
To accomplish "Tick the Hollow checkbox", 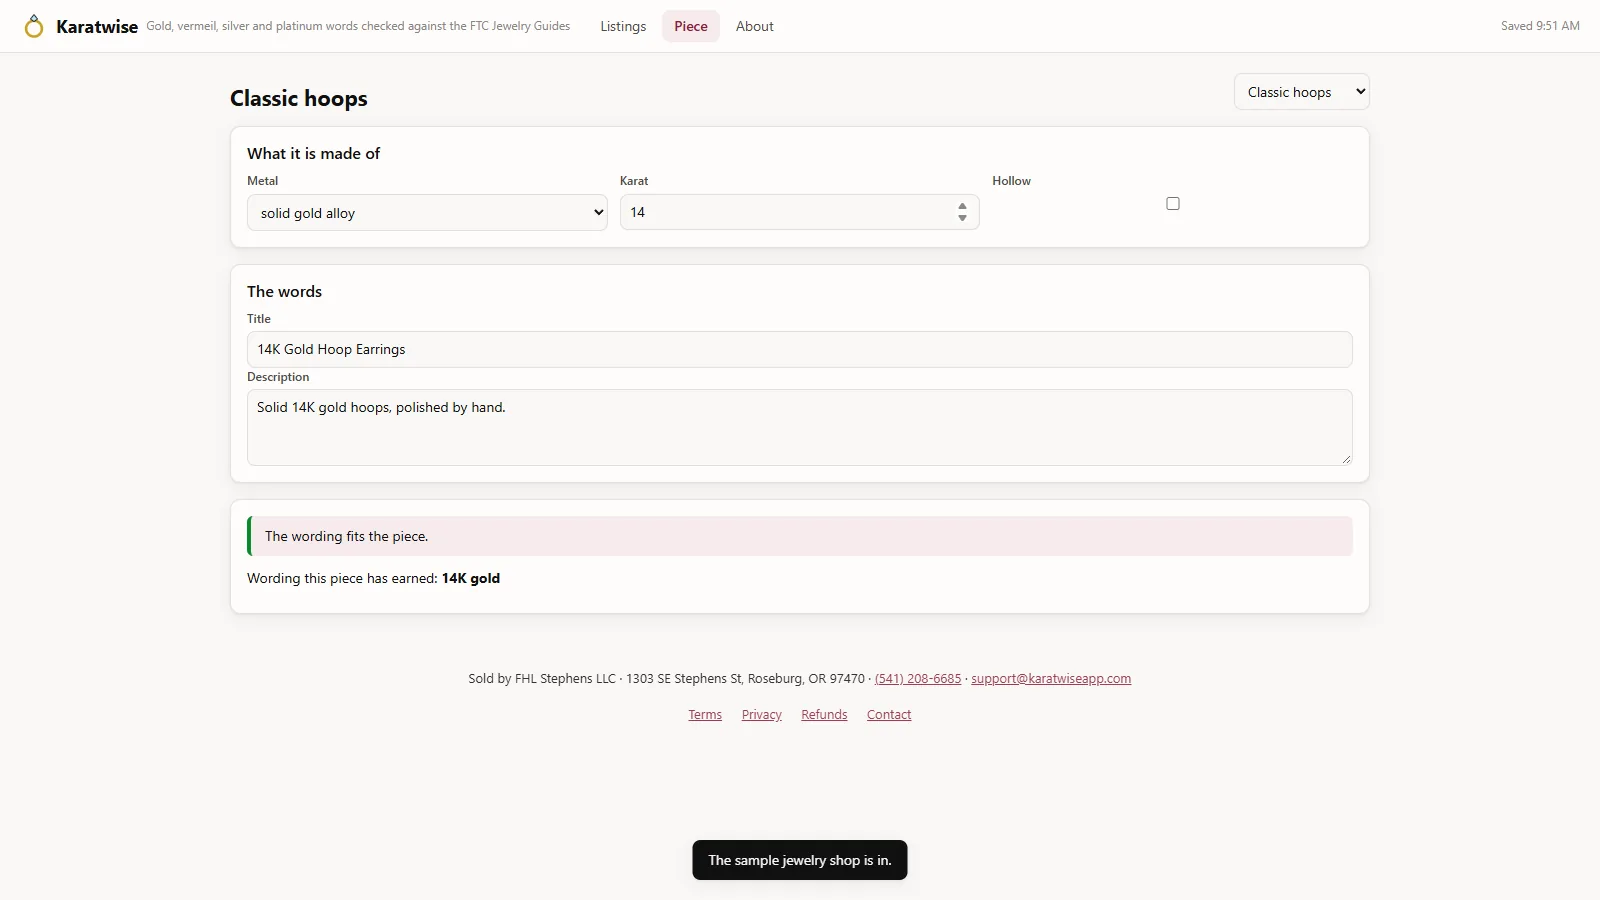I will point(1173,203).
